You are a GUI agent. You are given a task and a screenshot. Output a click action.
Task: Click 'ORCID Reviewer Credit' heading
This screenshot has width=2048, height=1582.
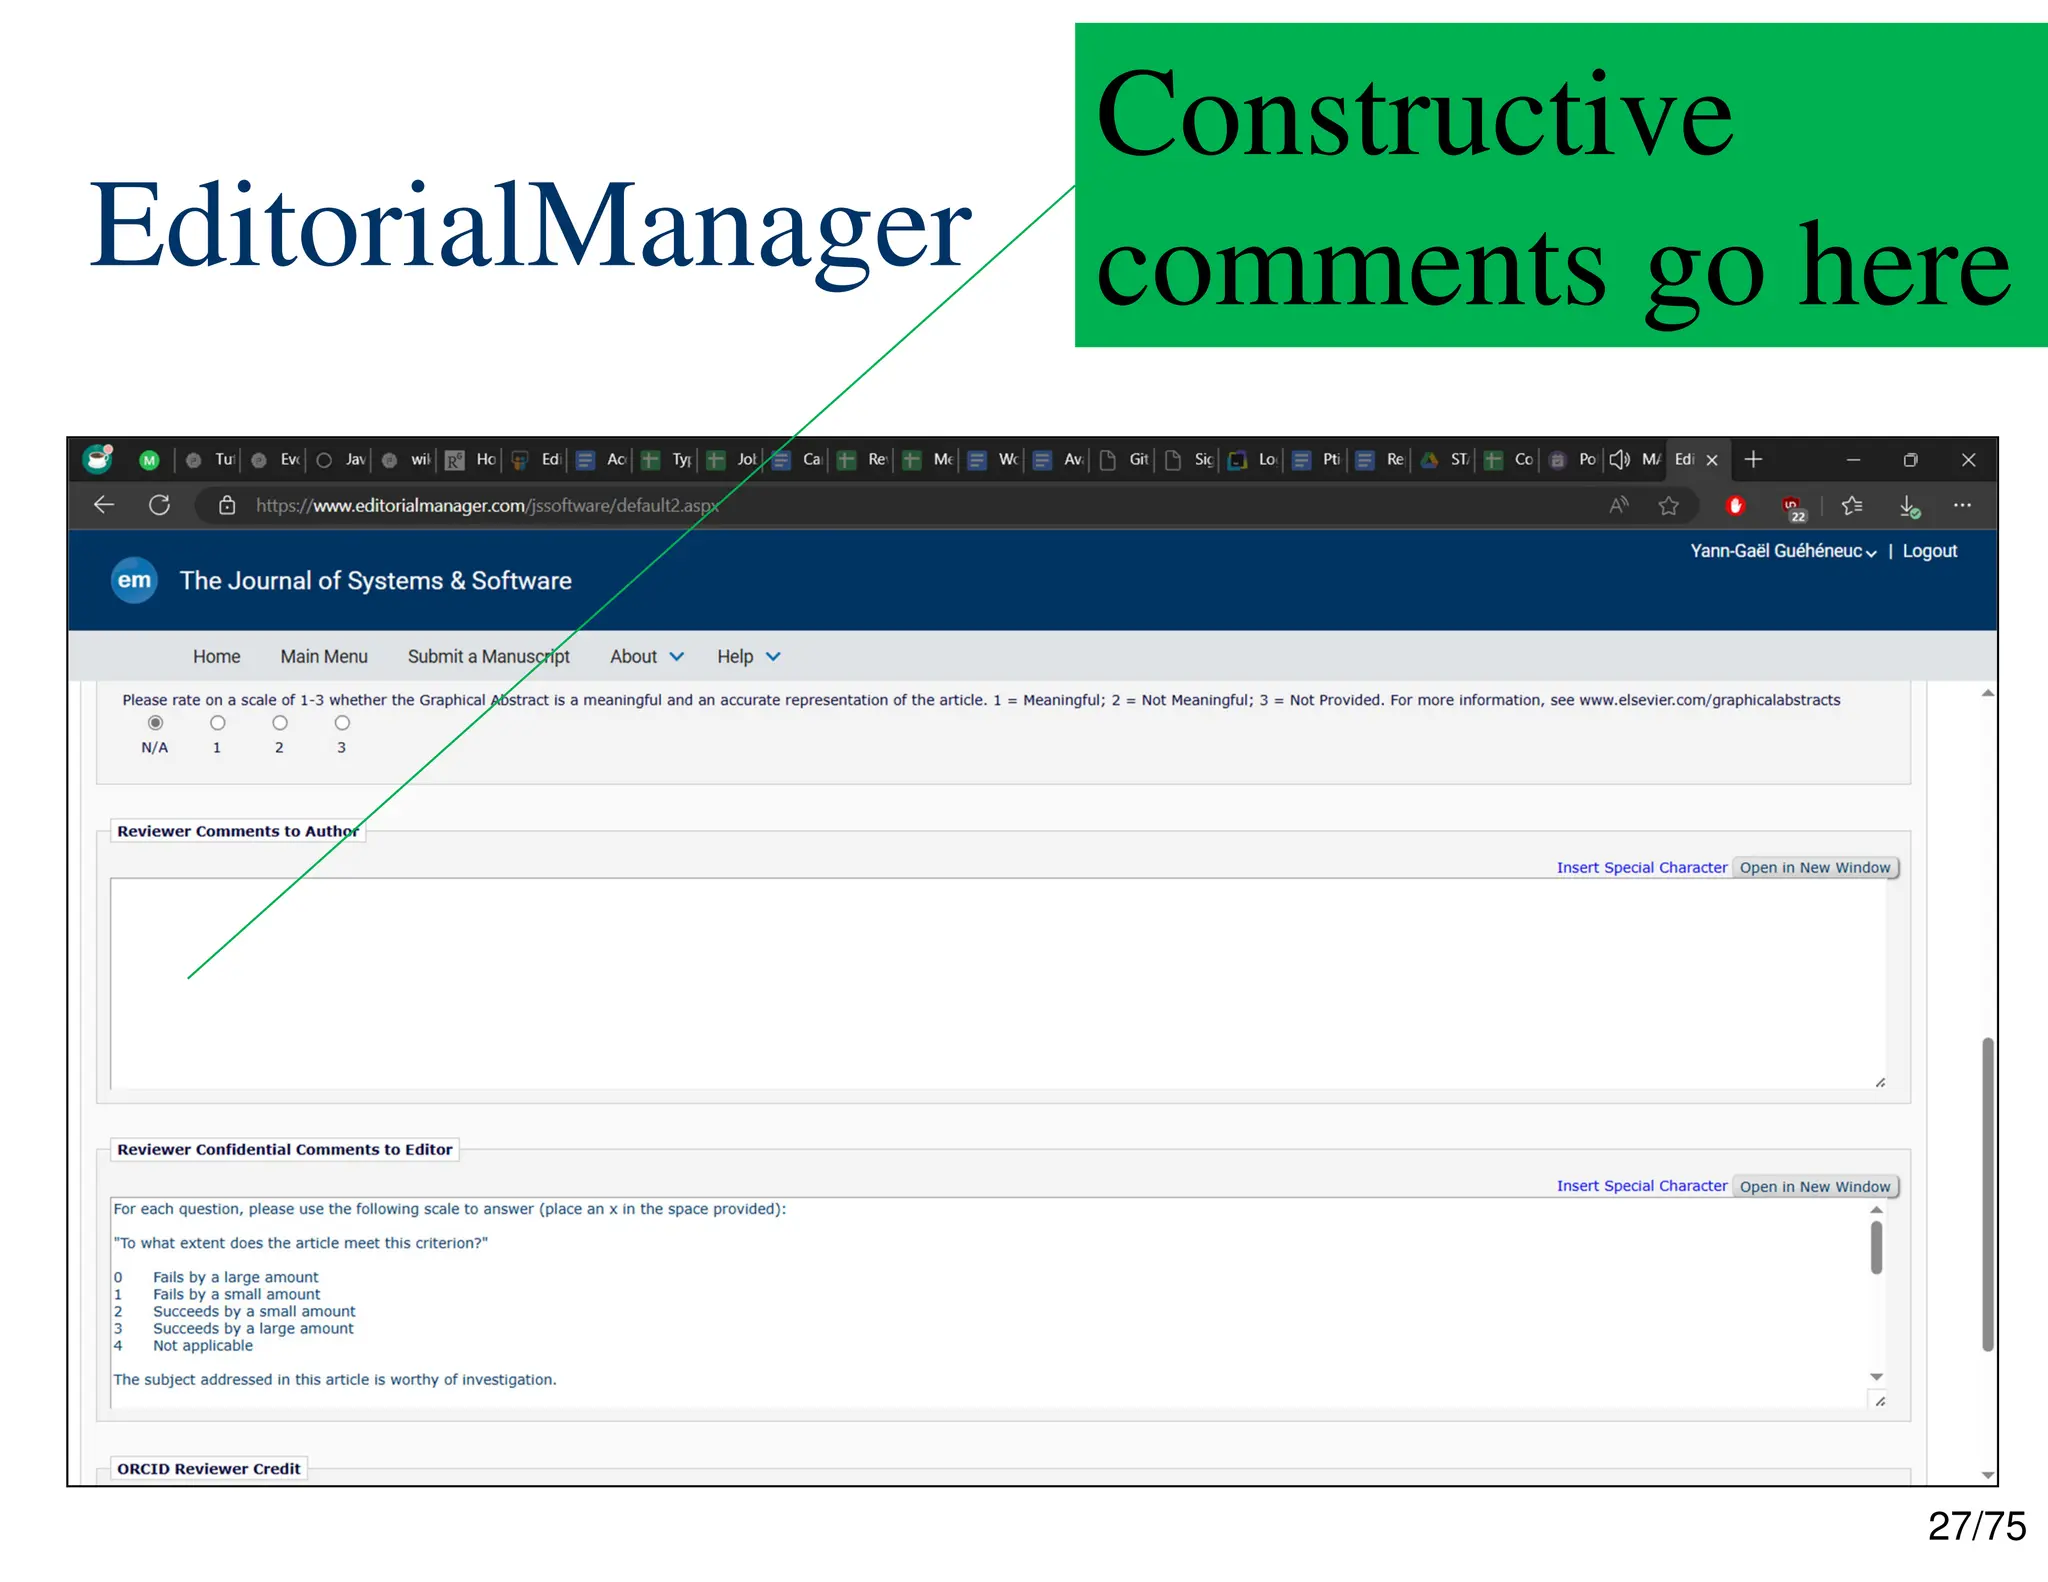[x=208, y=1468]
